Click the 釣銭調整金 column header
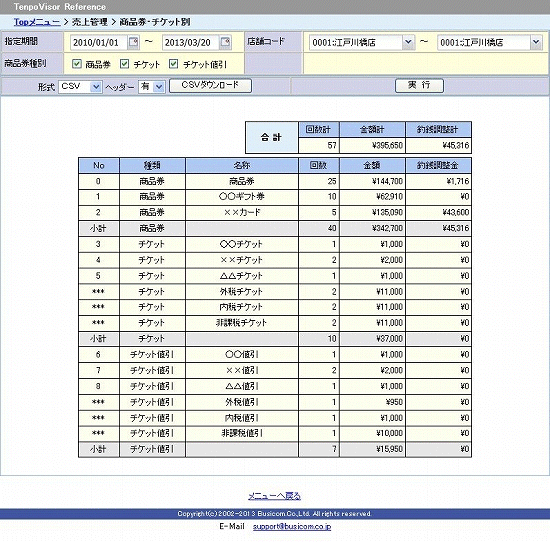 [x=438, y=165]
